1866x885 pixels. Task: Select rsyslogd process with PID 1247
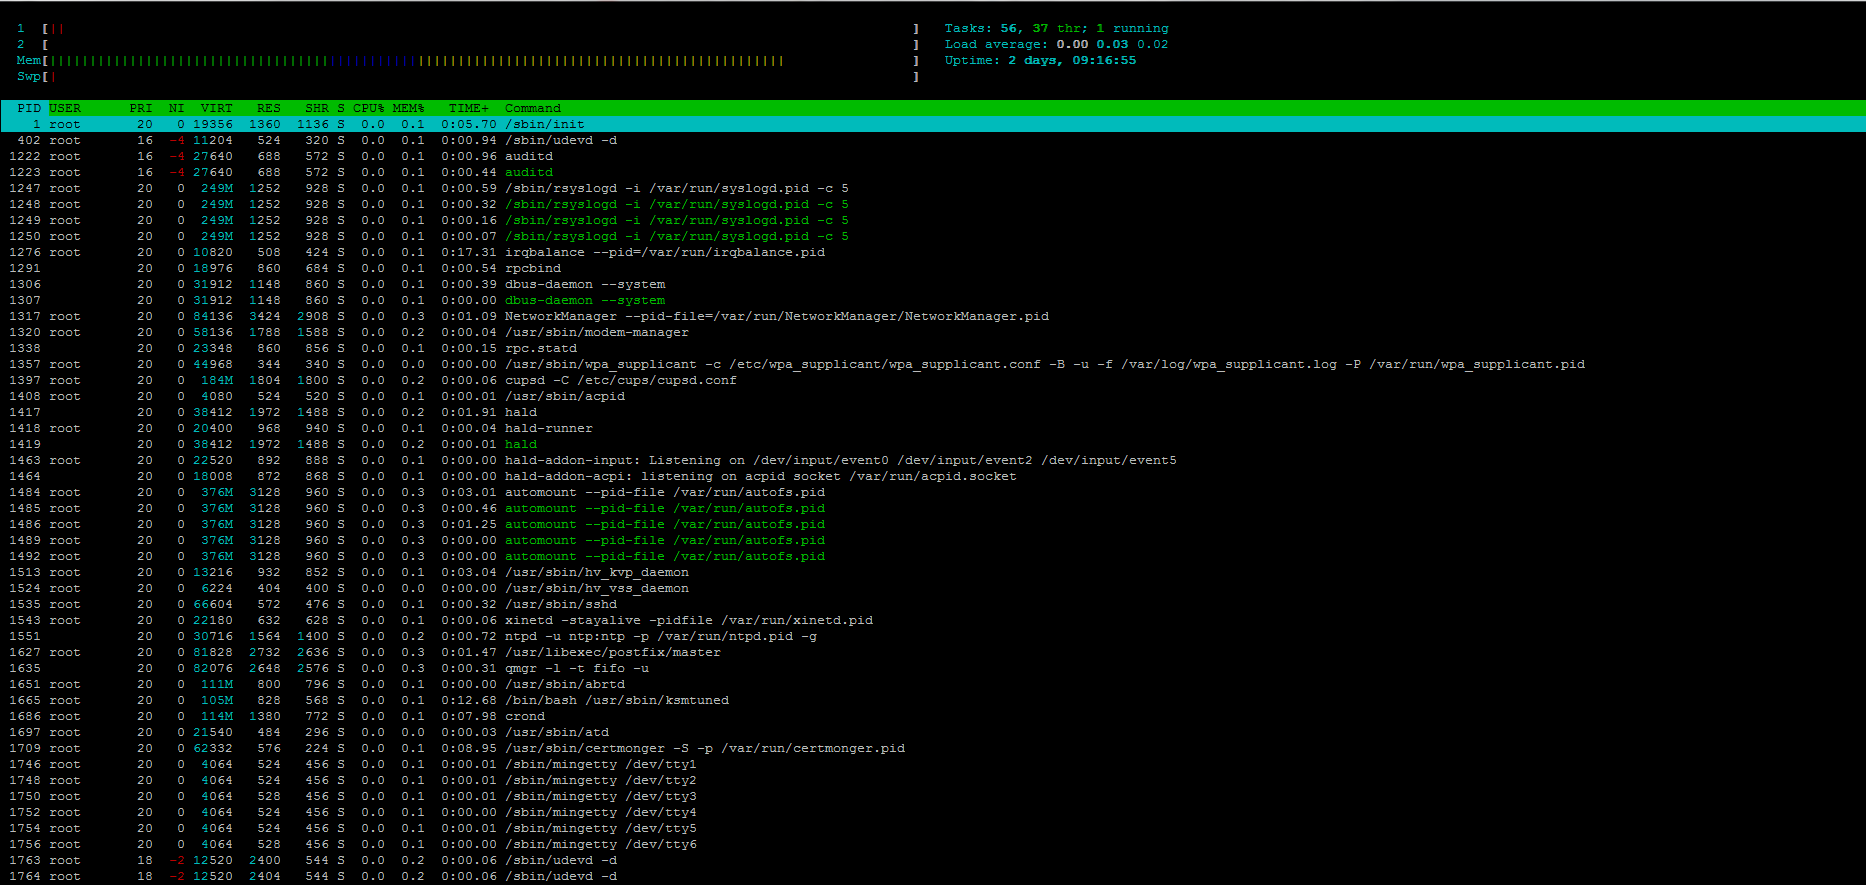[x=933, y=188]
